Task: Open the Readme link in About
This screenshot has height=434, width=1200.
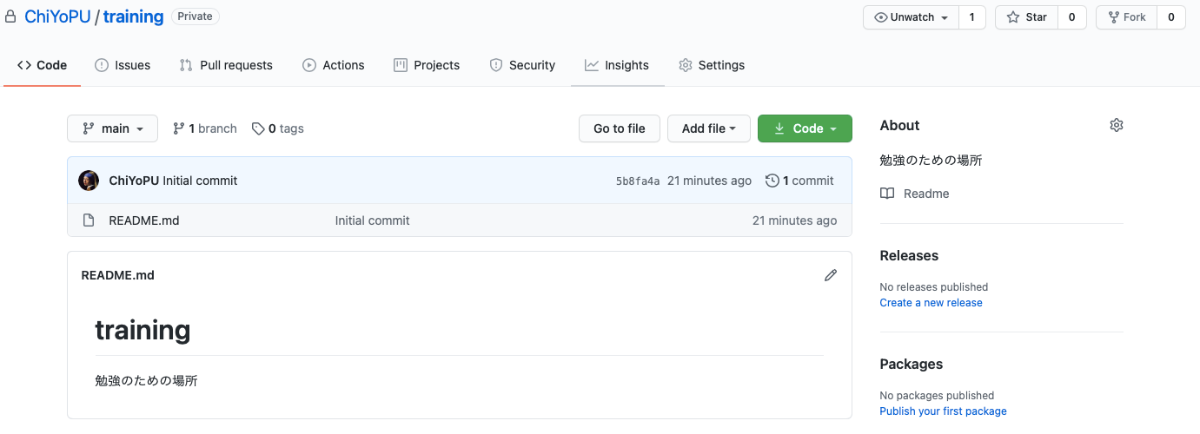Action: 926,193
